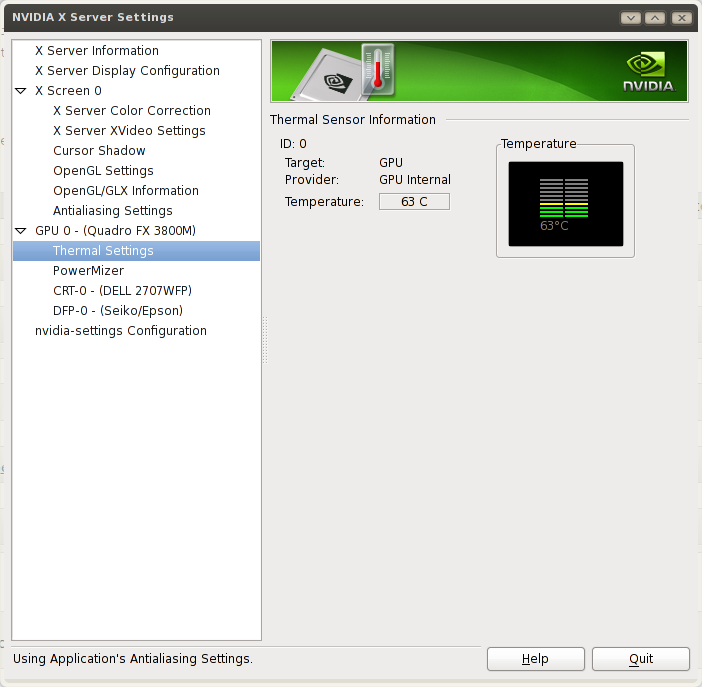Image resolution: width=702 pixels, height=687 pixels.
Task: Open X Server XVideo Settings
Action: click(x=129, y=131)
